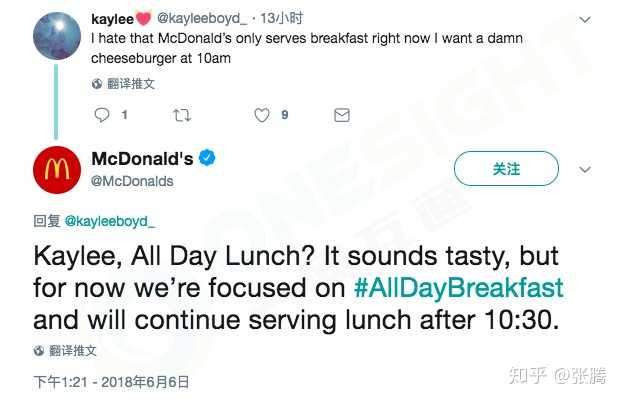
Task: Click the envelope direct message icon
Action: (x=341, y=115)
